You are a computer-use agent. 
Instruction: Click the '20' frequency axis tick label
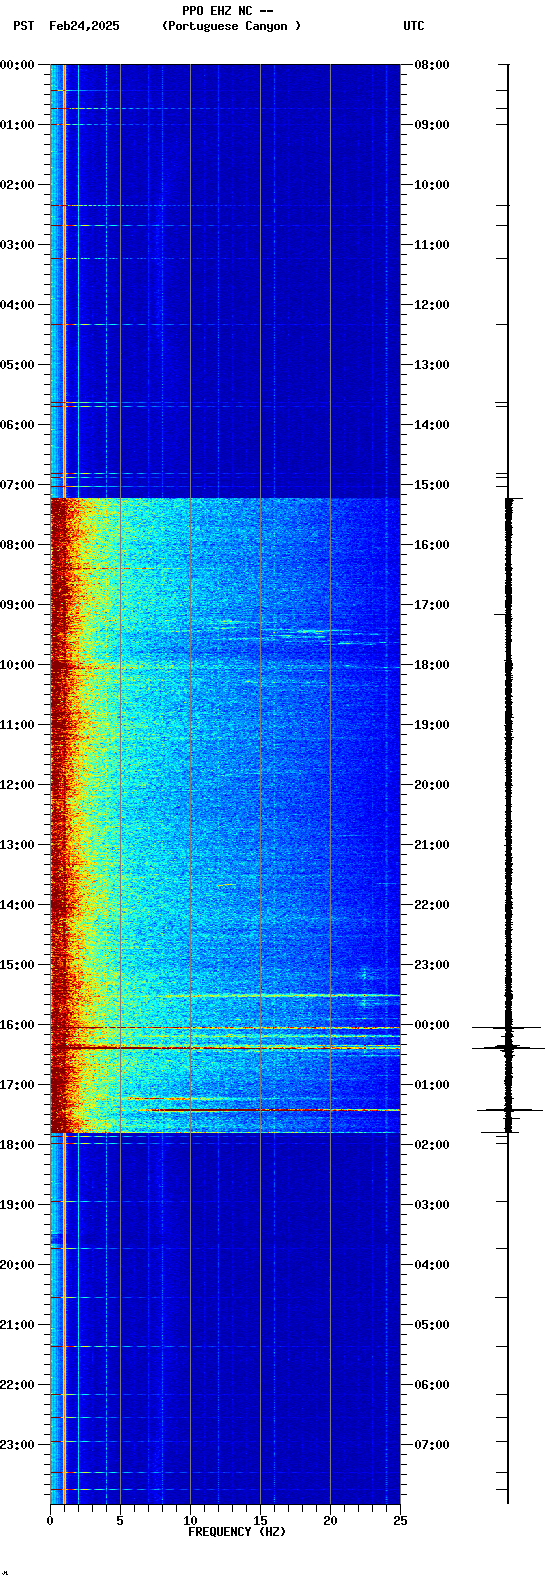[x=330, y=1521]
